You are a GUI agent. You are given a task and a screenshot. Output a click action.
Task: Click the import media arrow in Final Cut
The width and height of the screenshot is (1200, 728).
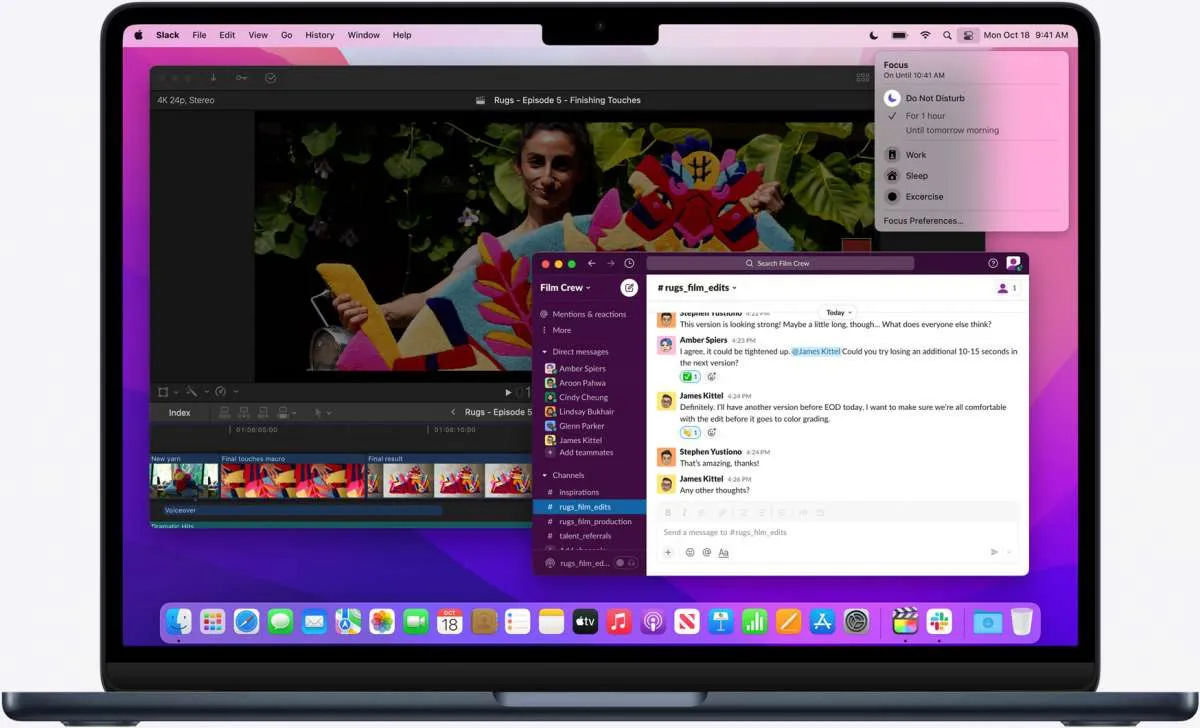(213, 78)
